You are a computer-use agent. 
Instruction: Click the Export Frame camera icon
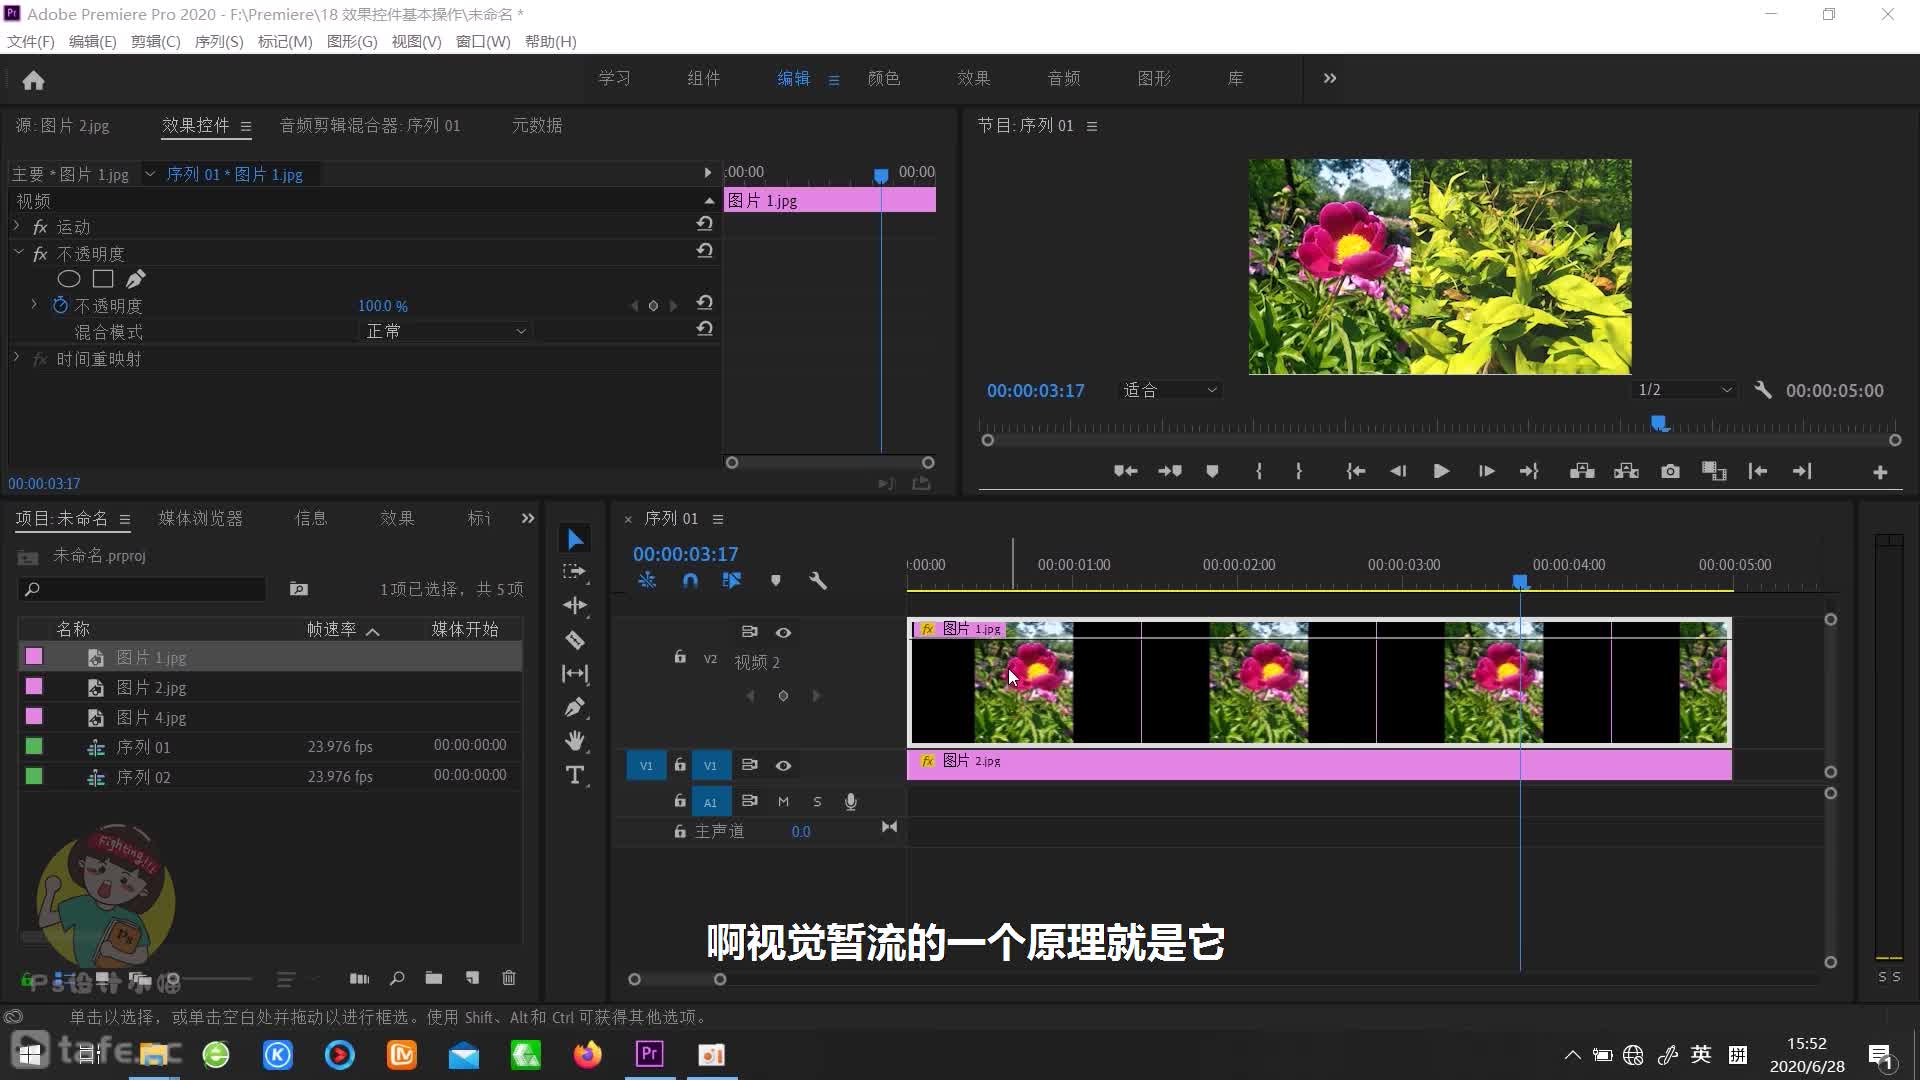pyautogui.click(x=1670, y=471)
